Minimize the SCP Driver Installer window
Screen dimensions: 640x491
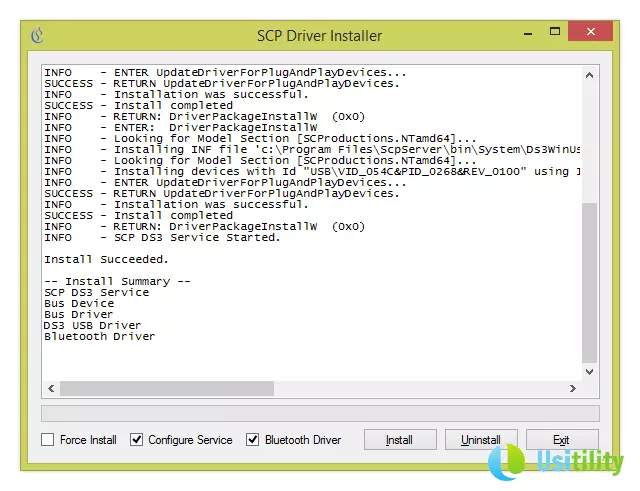click(x=526, y=35)
